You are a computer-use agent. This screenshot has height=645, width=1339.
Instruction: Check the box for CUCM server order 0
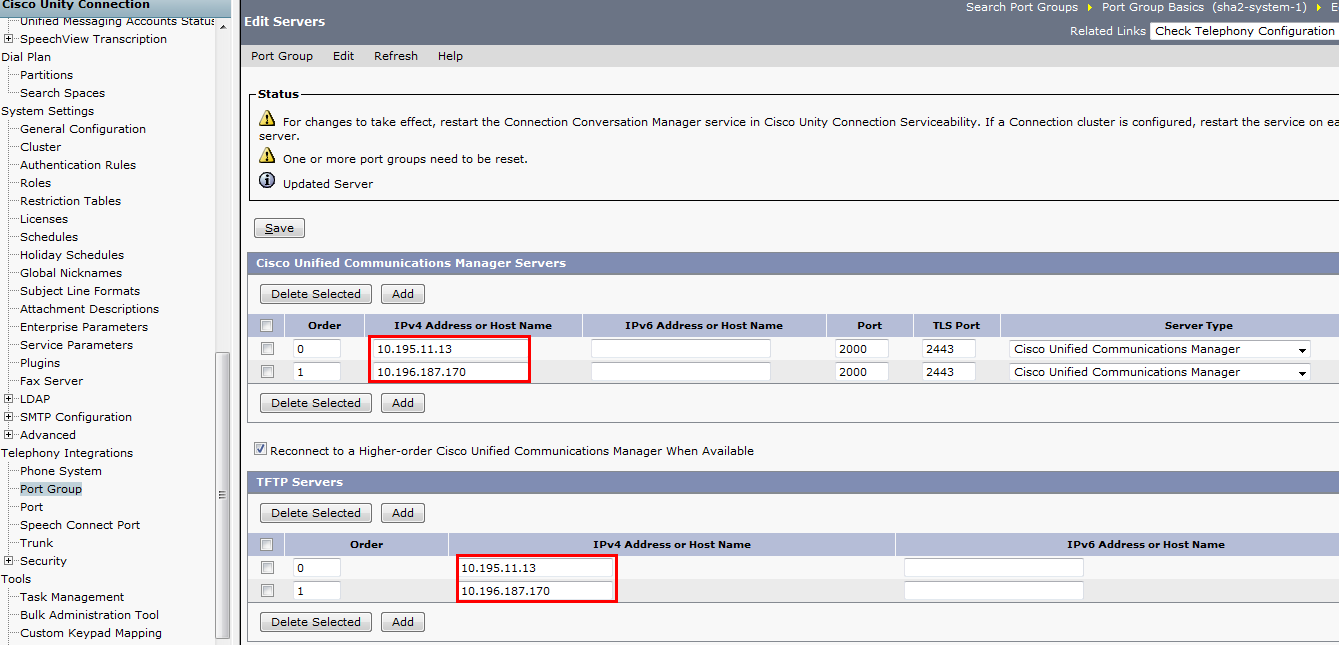(x=267, y=349)
